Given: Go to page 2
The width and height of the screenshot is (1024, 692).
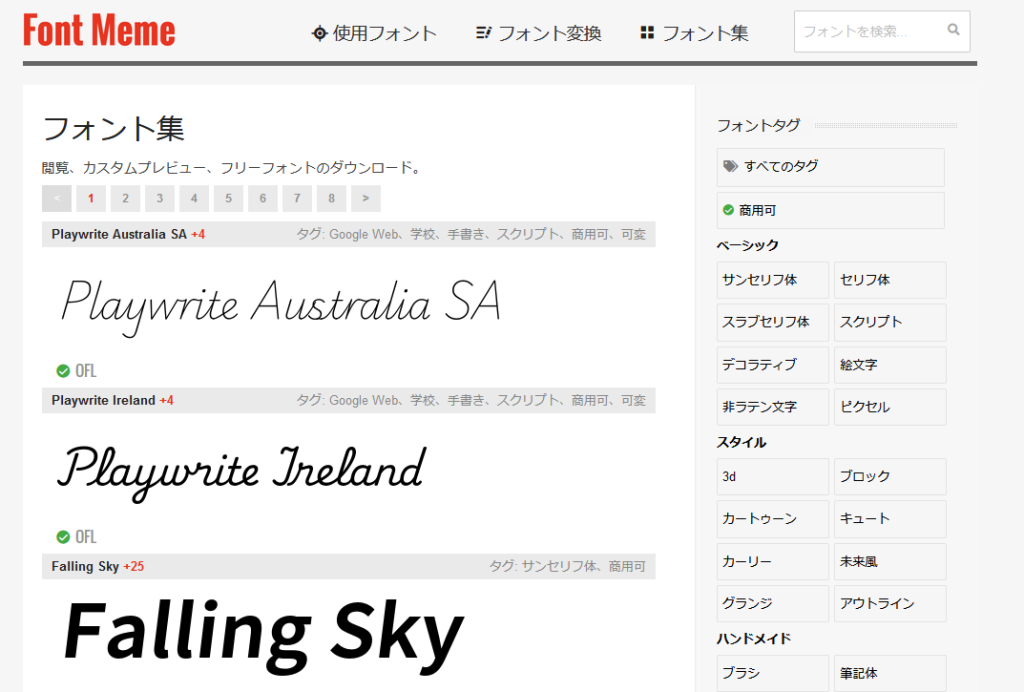Looking at the screenshot, I should [x=125, y=198].
